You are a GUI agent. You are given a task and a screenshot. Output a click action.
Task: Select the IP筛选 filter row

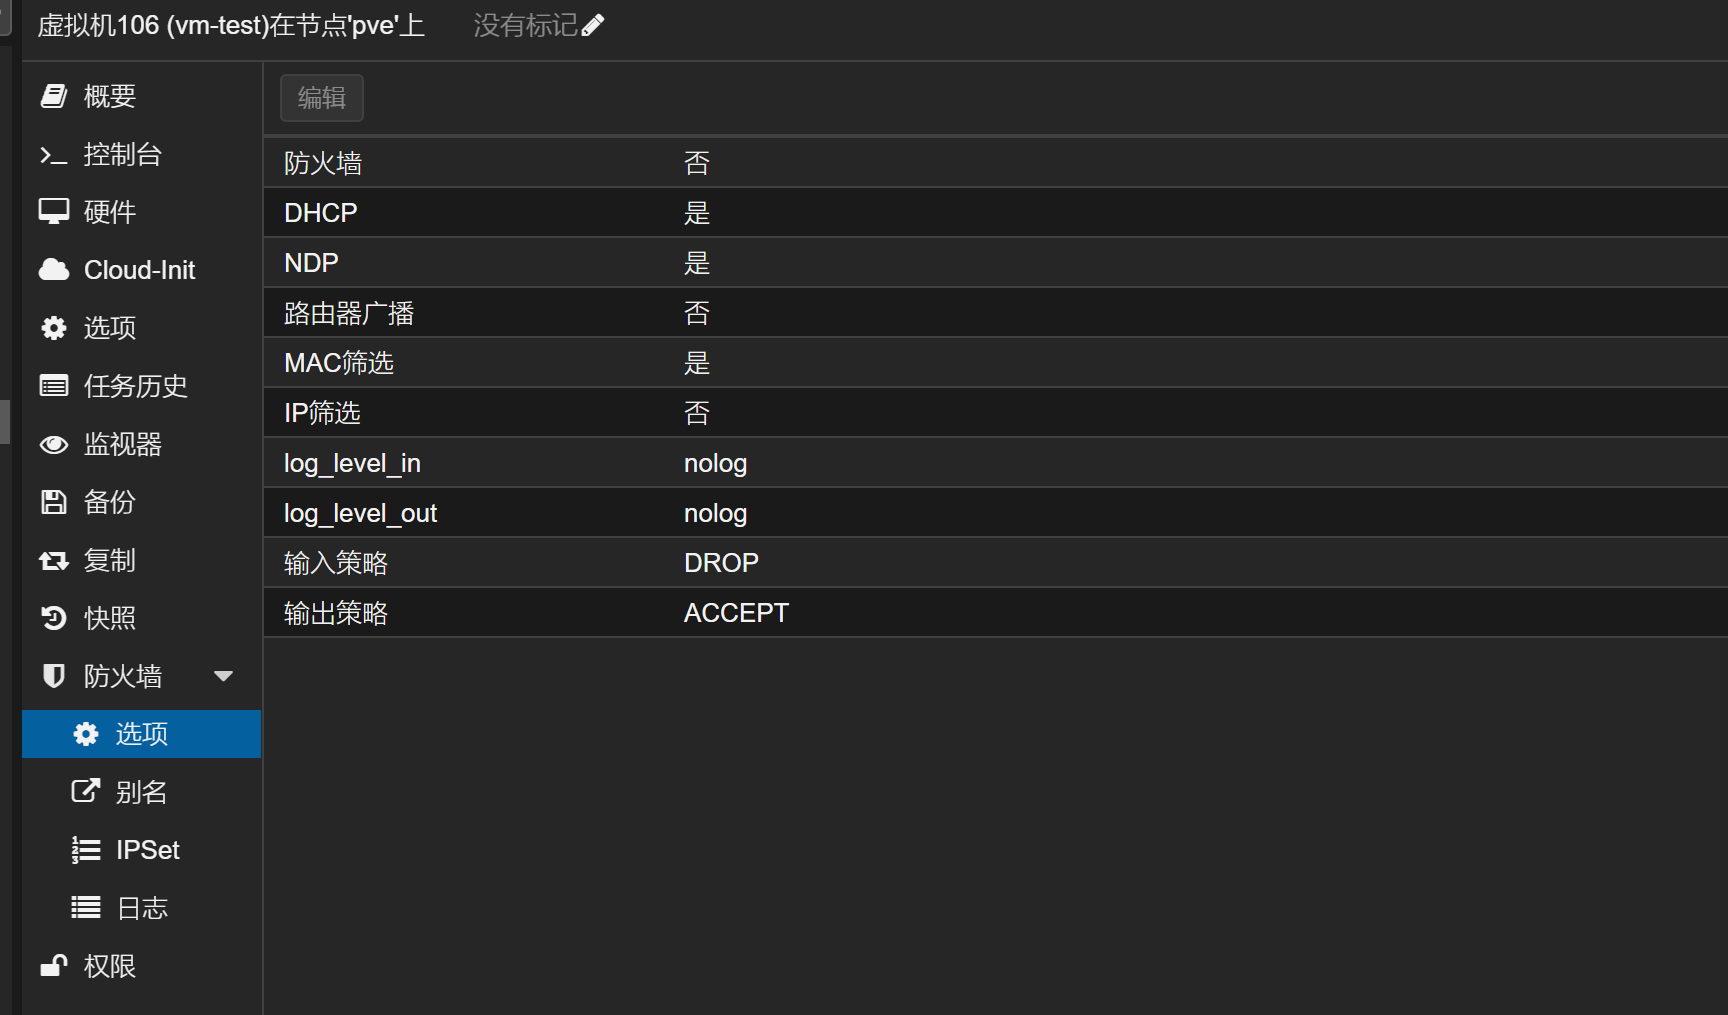pos(996,412)
